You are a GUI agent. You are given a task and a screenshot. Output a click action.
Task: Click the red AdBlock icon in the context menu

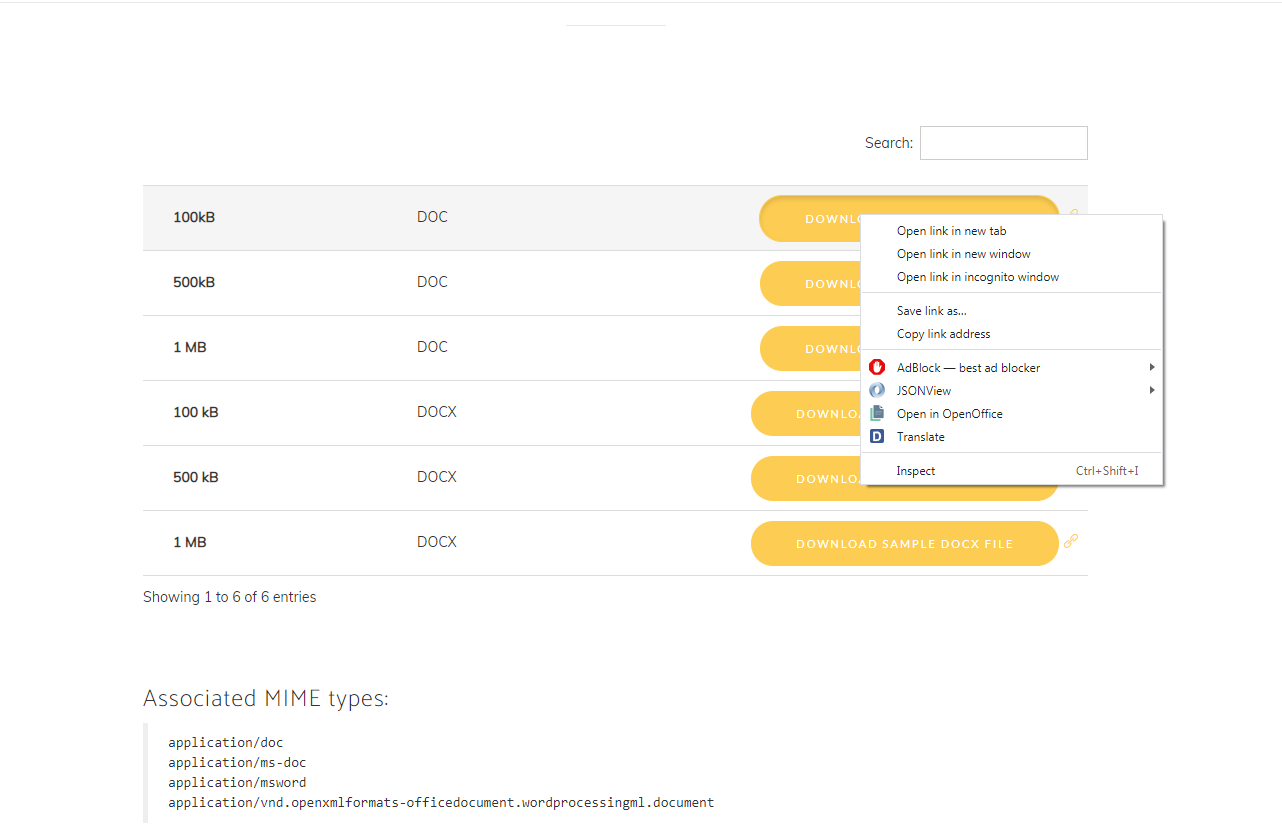click(x=877, y=368)
